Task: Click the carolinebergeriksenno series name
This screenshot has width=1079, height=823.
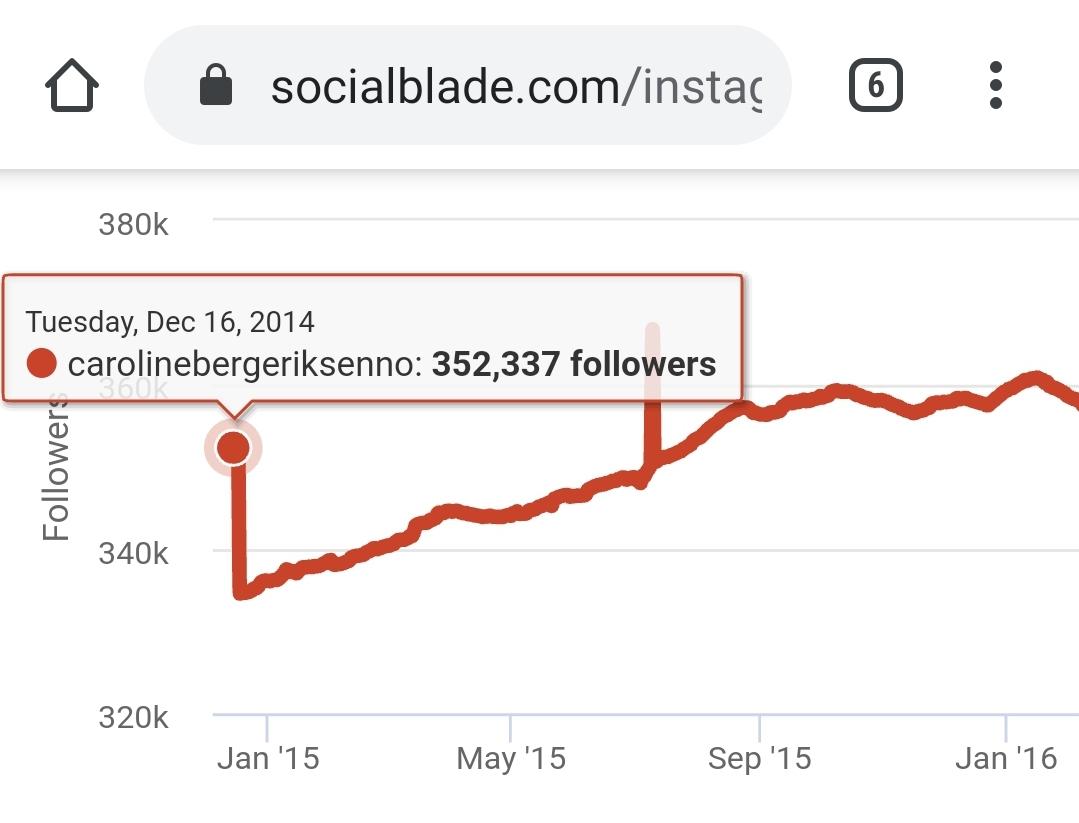Action: [x=245, y=364]
